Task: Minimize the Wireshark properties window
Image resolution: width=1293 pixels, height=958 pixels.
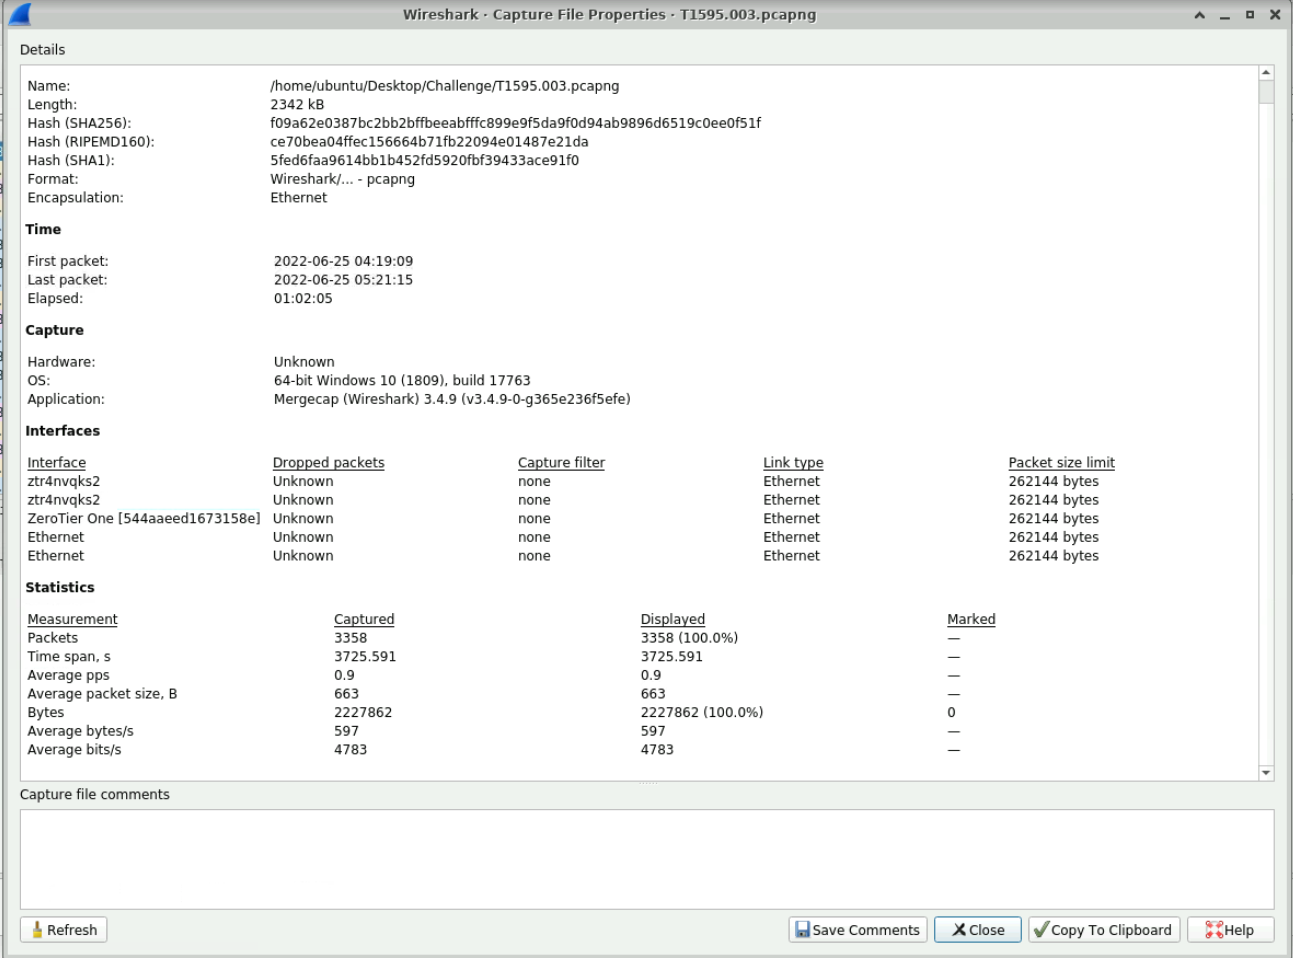Action: coord(1224,15)
